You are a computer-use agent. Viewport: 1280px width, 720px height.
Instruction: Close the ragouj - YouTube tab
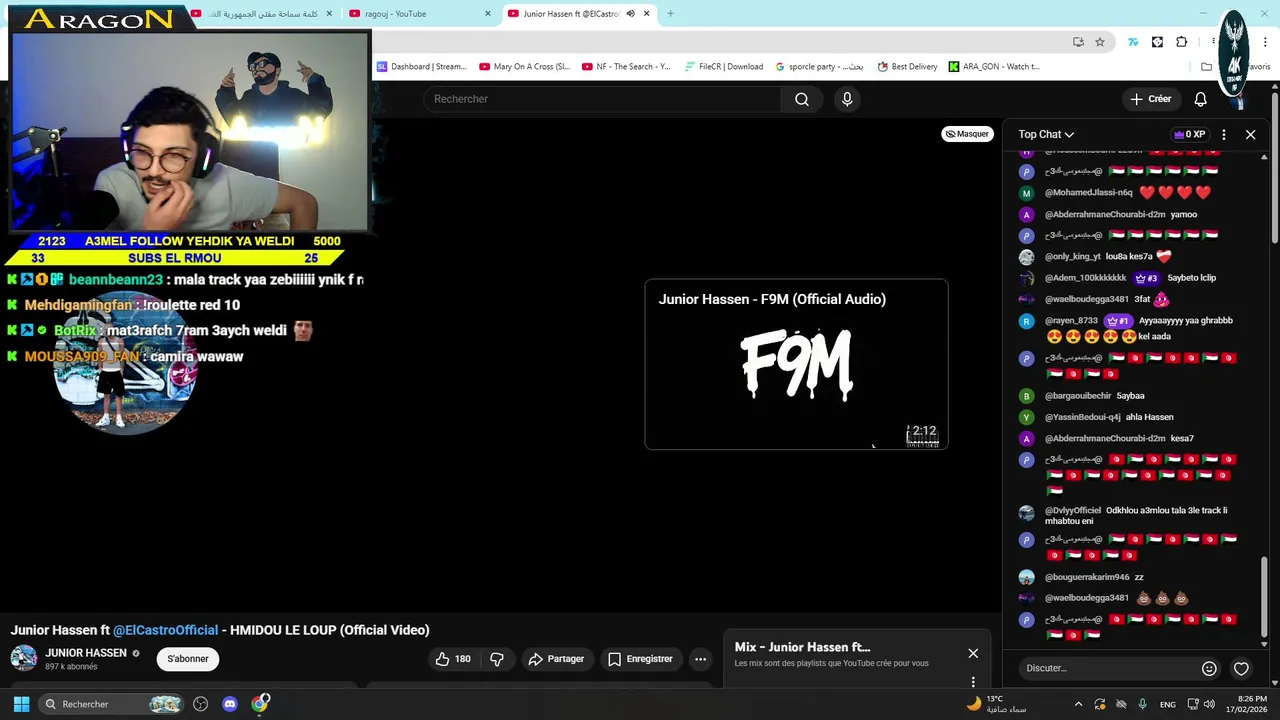[x=488, y=14]
